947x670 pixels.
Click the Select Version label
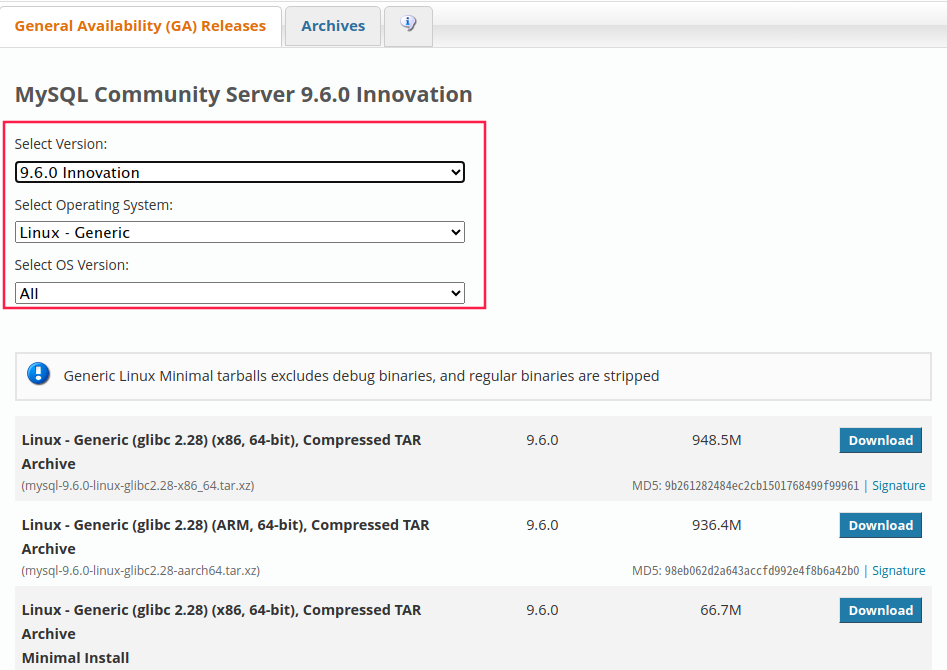pyautogui.click(x=61, y=144)
